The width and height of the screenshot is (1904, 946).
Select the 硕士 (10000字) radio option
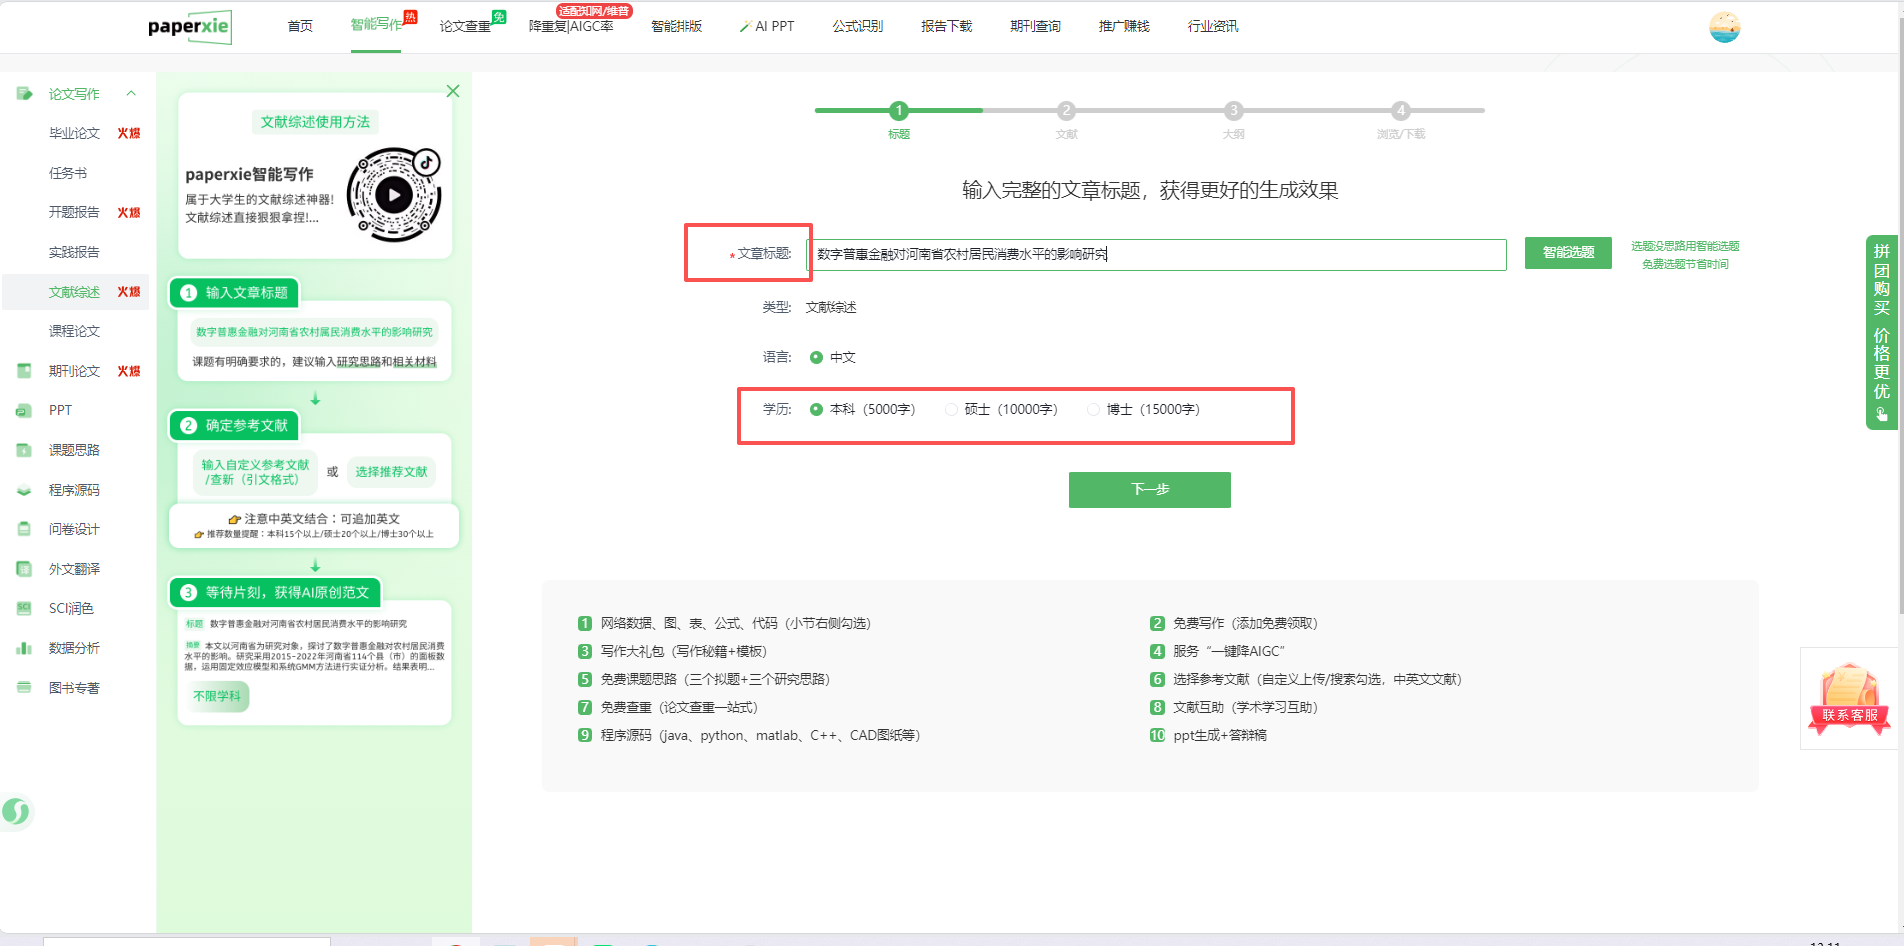pyautogui.click(x=951, y=409)
